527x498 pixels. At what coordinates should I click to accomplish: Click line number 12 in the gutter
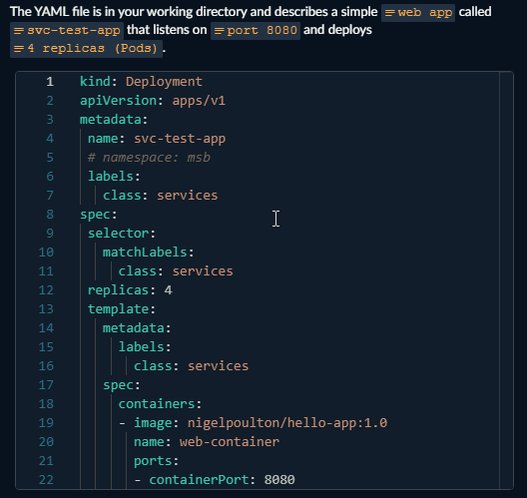click(46, 290)
